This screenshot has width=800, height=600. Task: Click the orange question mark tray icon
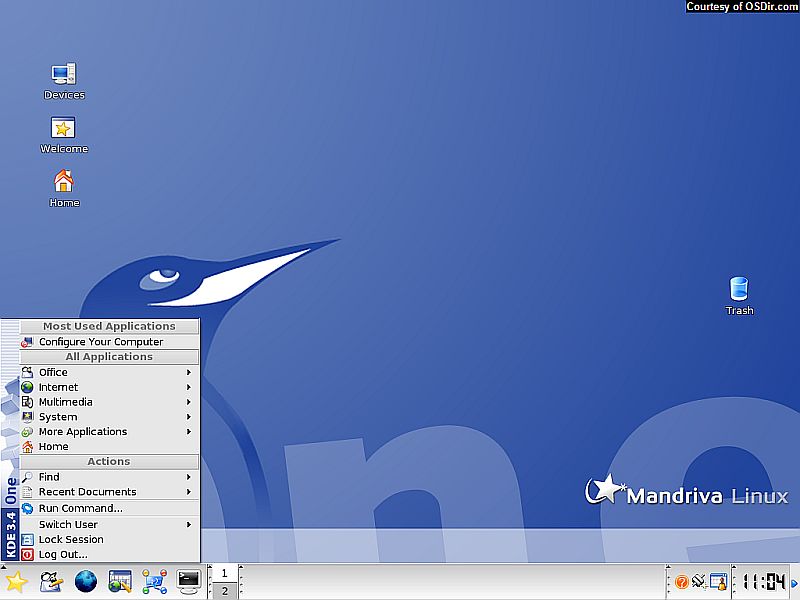pos(681,582)
